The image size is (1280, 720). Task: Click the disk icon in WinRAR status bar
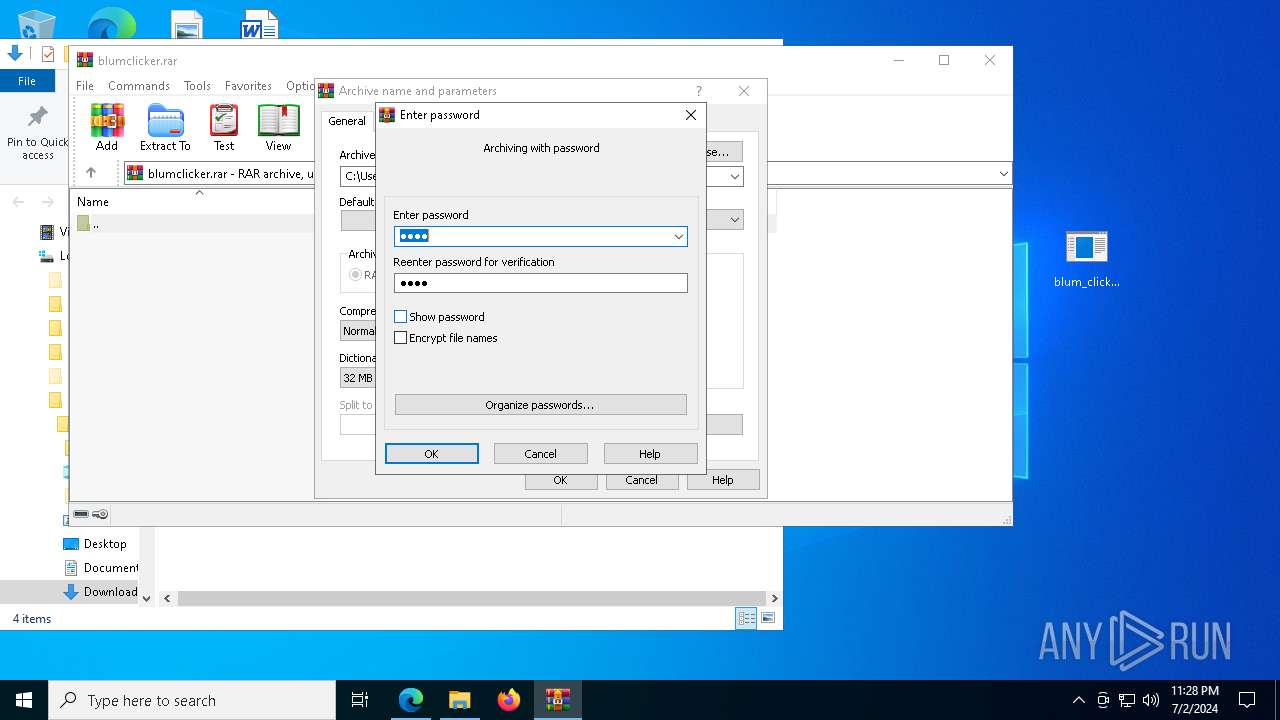pyautogui.click(x=81, y=514)
